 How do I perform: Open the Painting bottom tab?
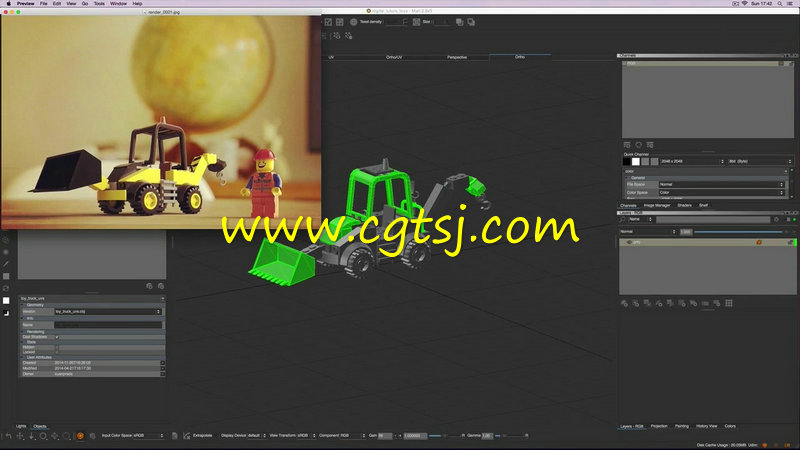point(682,426)
